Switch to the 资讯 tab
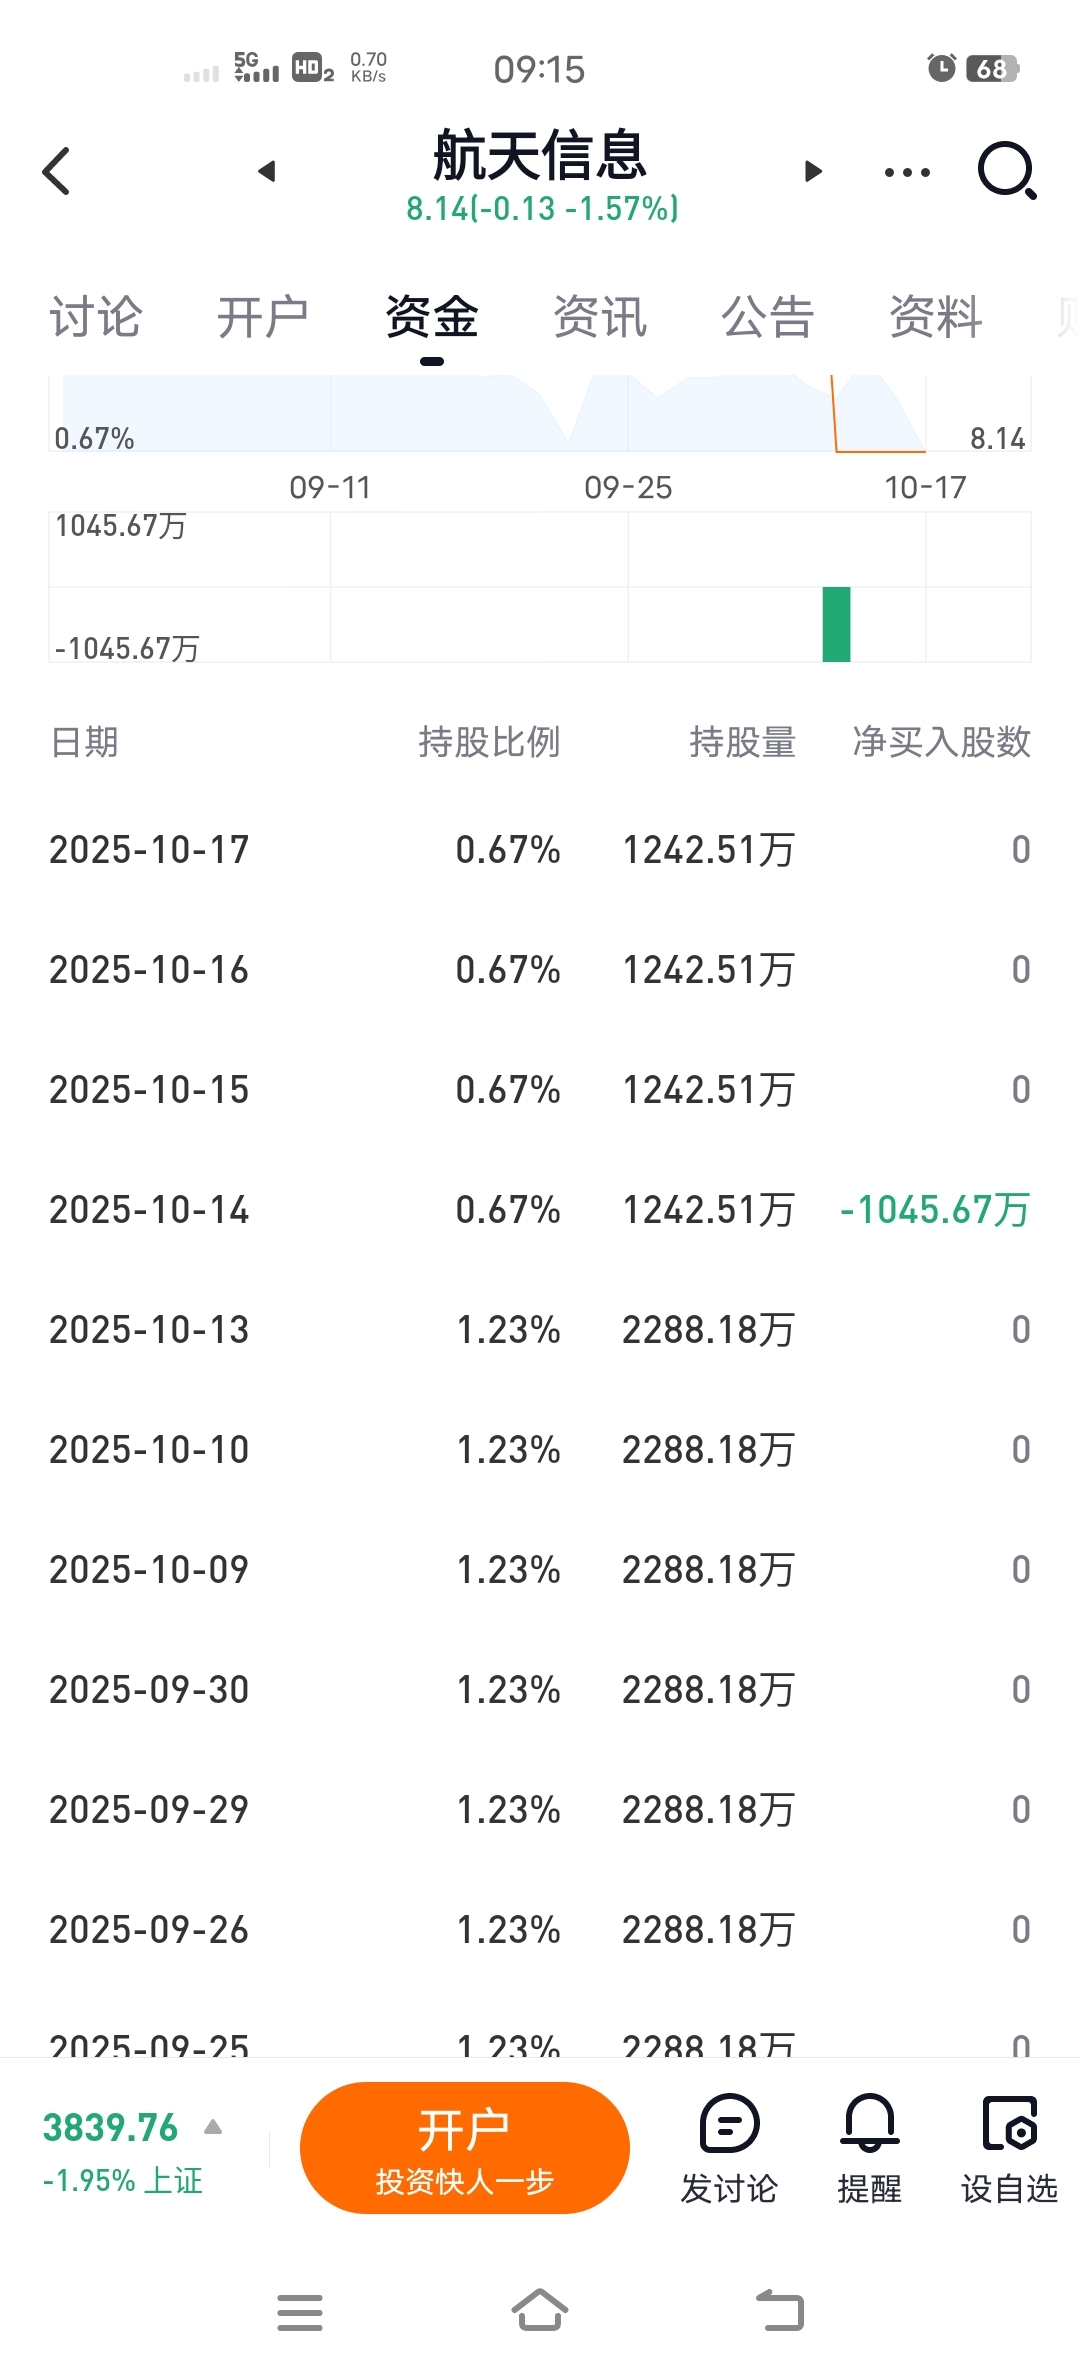 (600, 317)
